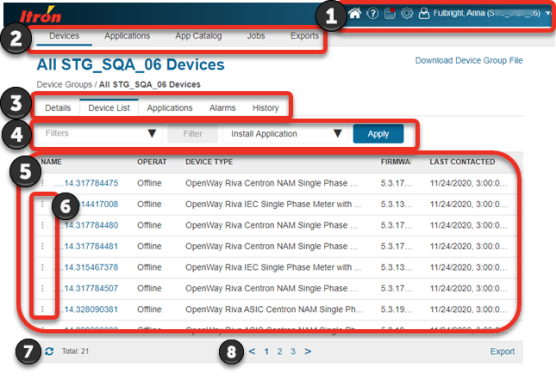Click the Export link
556x379 pixels.
(502, 351)
